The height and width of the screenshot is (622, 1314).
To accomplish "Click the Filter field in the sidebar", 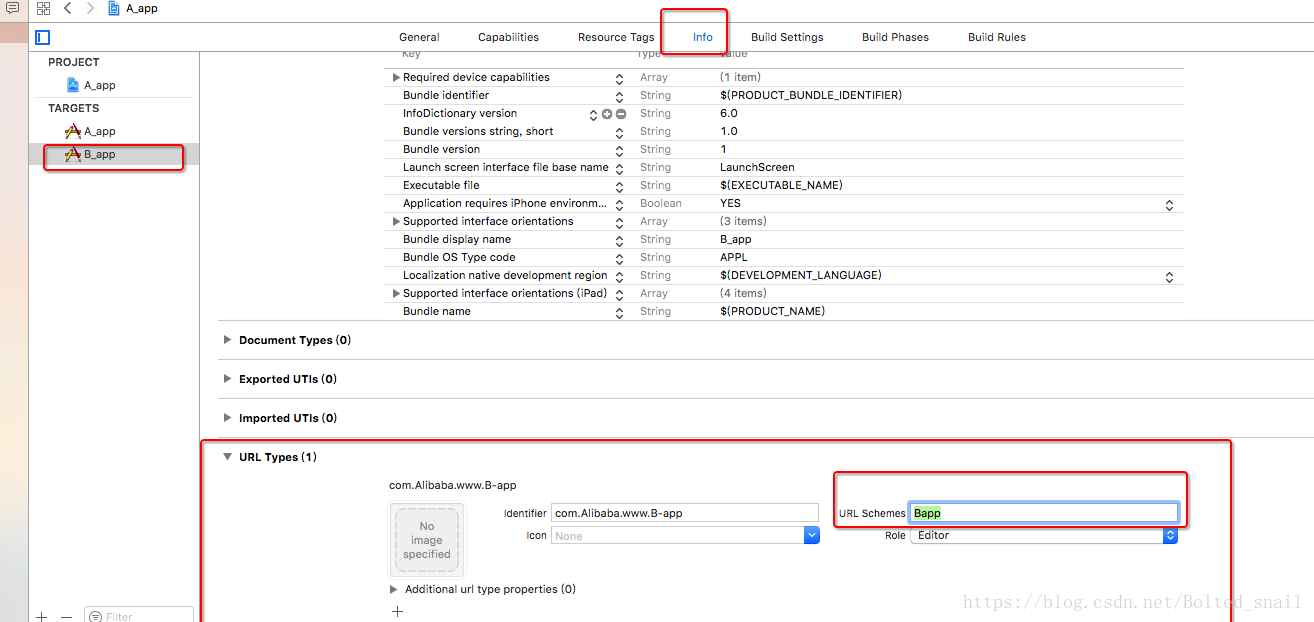I will pos(139,615).
